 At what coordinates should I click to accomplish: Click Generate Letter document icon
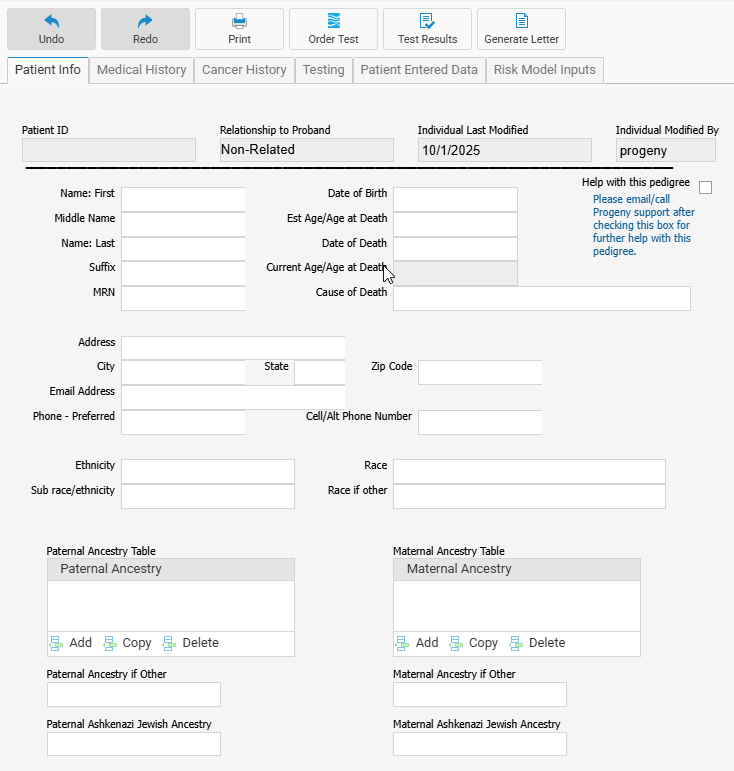[x=521, y=21]
